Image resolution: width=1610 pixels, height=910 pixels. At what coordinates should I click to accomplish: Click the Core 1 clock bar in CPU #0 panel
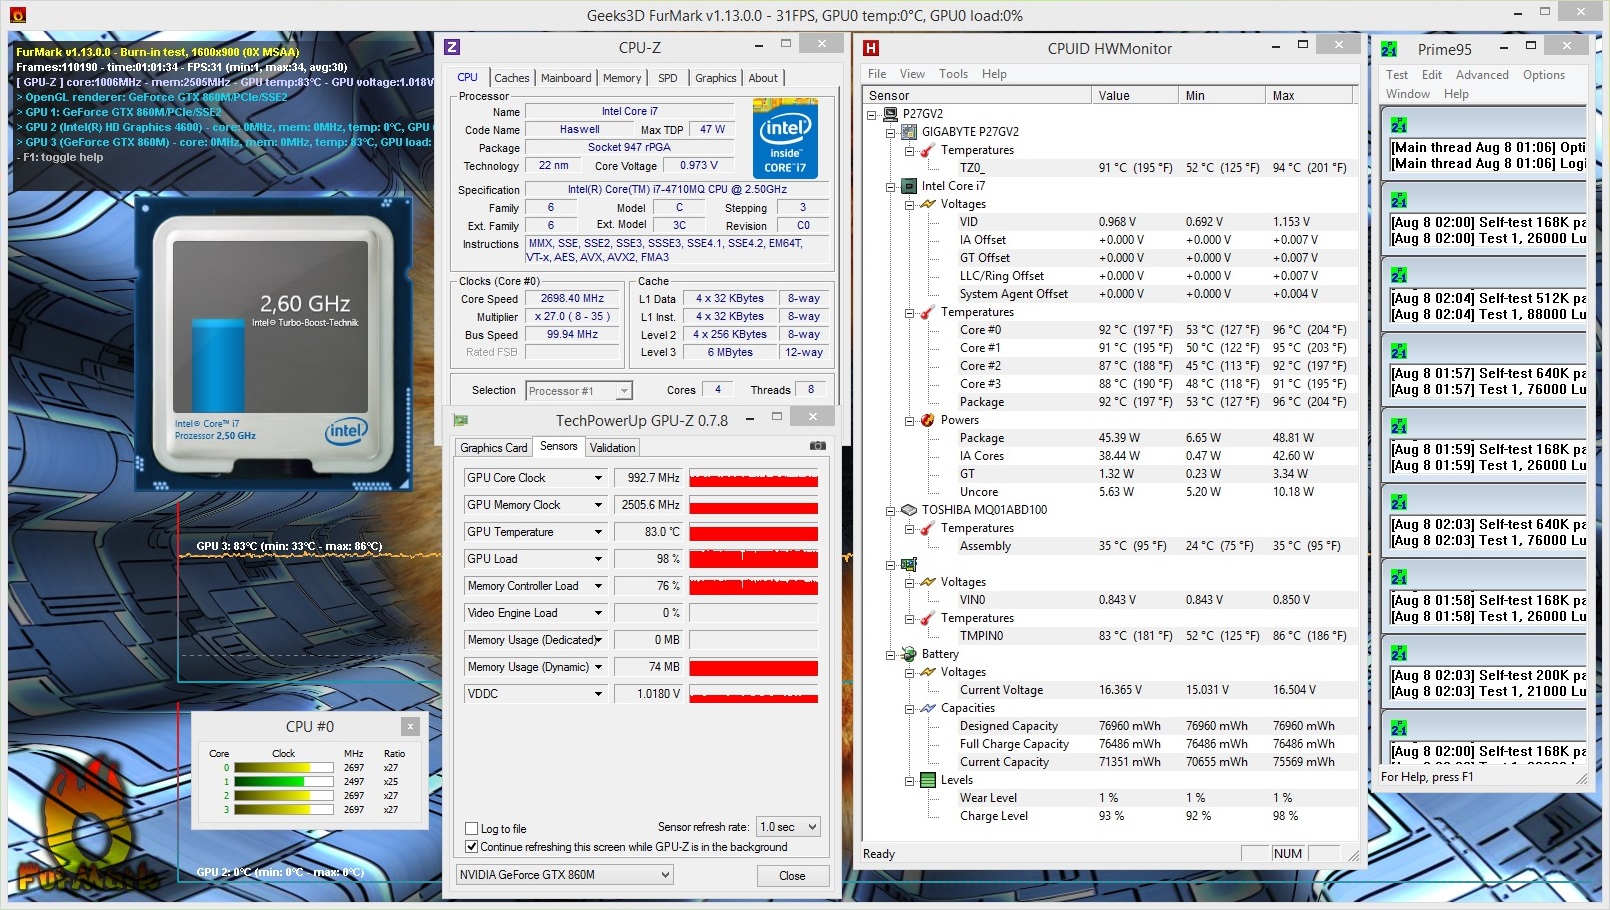[x=284, y=782]
